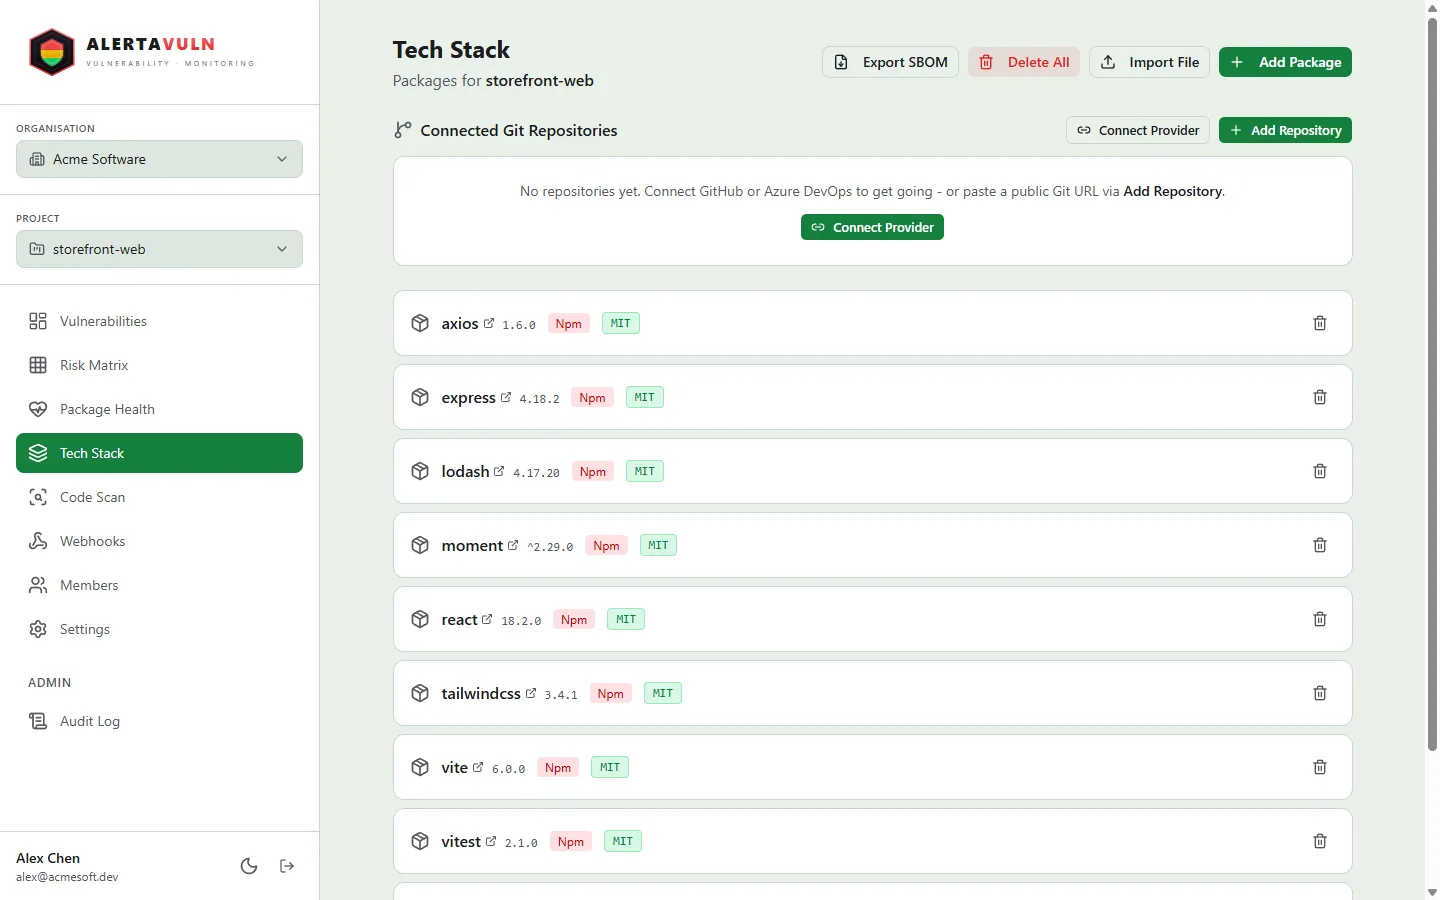The height and width of the screenshot is (900, 1440).
Task: Toggle dark mode with the moon icon
Action: pos(249,866)
